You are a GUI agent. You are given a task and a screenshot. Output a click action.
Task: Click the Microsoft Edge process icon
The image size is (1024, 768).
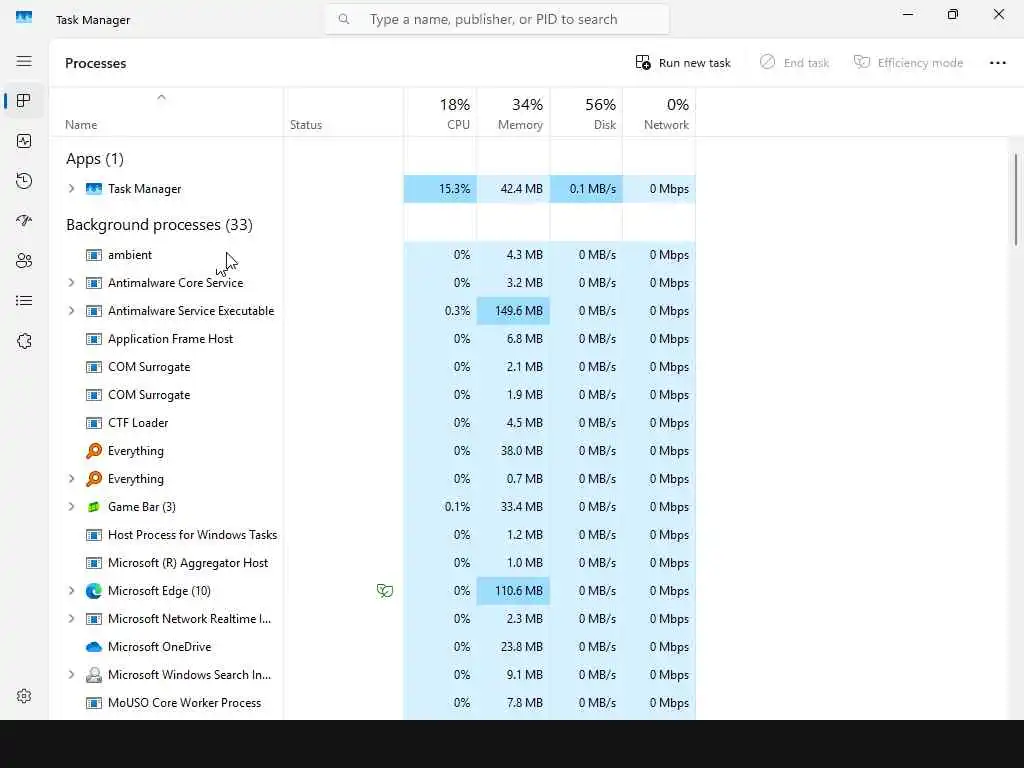click(94, 591)
